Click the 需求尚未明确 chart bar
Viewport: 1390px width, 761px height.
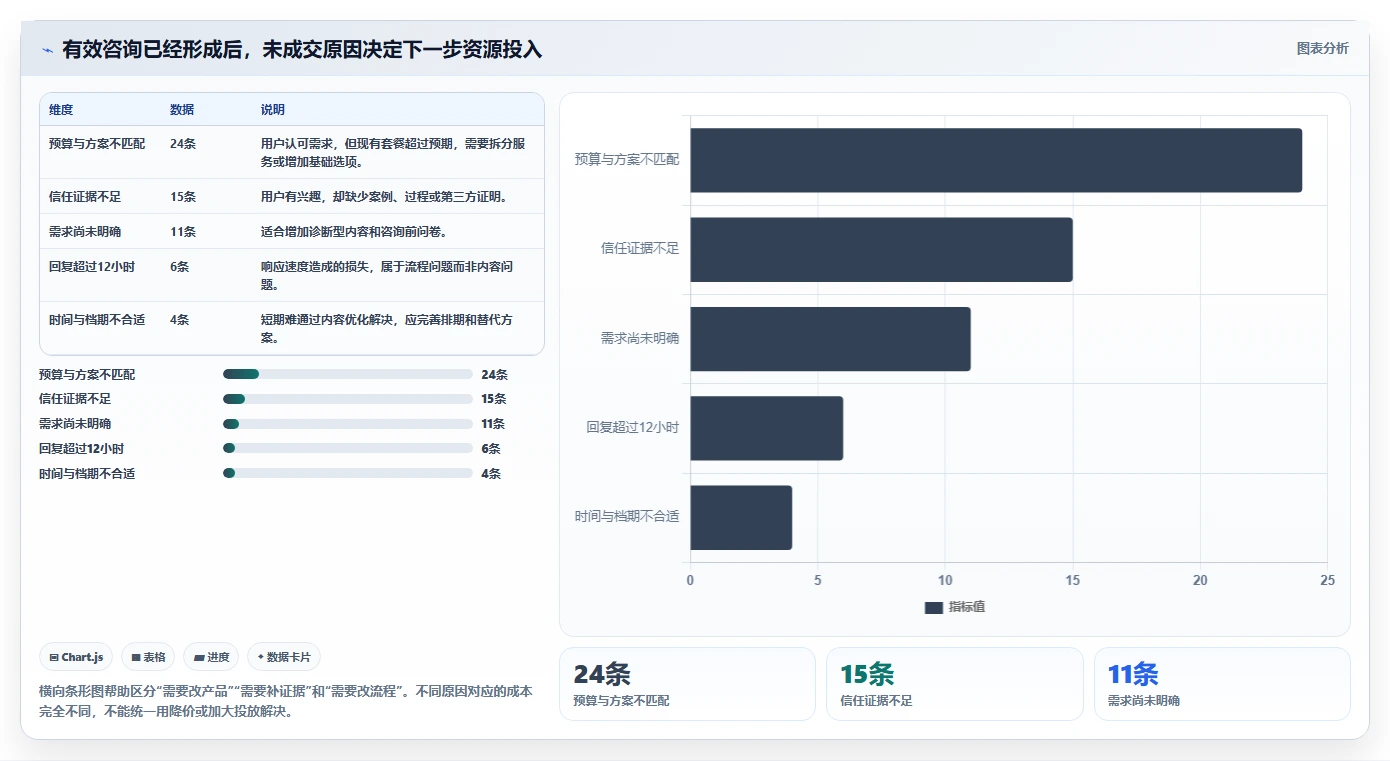(830, 339)
